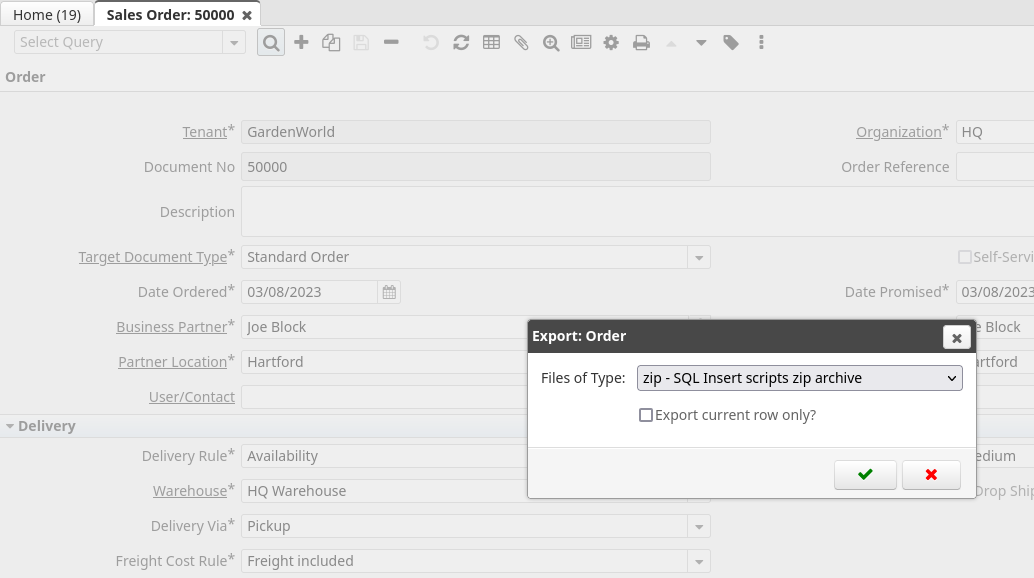Image resolution: width=1034 pixels, height=578 pixels.
Task: Click the Print icon
Action: (x=641, y=43)
